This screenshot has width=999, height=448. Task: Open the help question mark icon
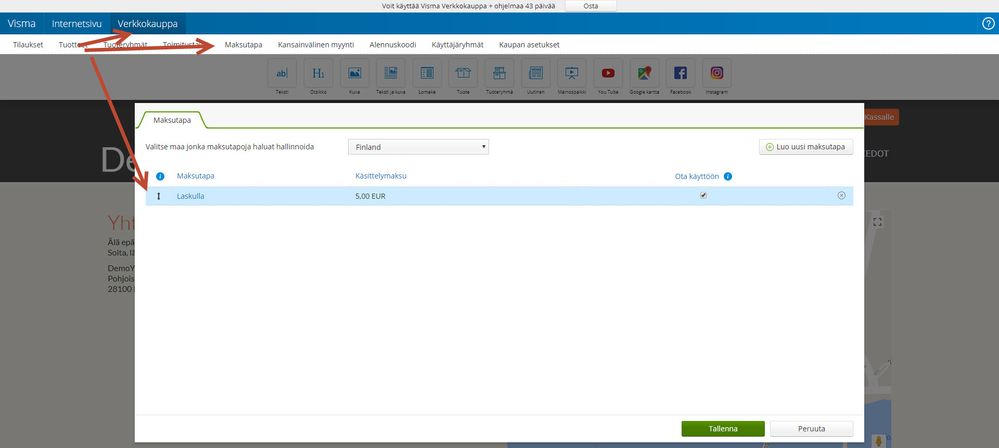click(x=988, y=24)
